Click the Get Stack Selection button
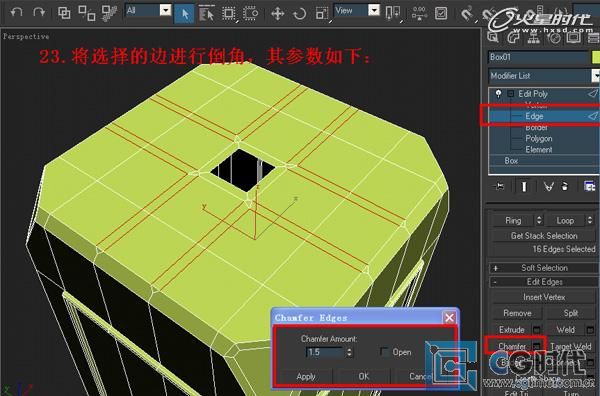 point(544,236)
